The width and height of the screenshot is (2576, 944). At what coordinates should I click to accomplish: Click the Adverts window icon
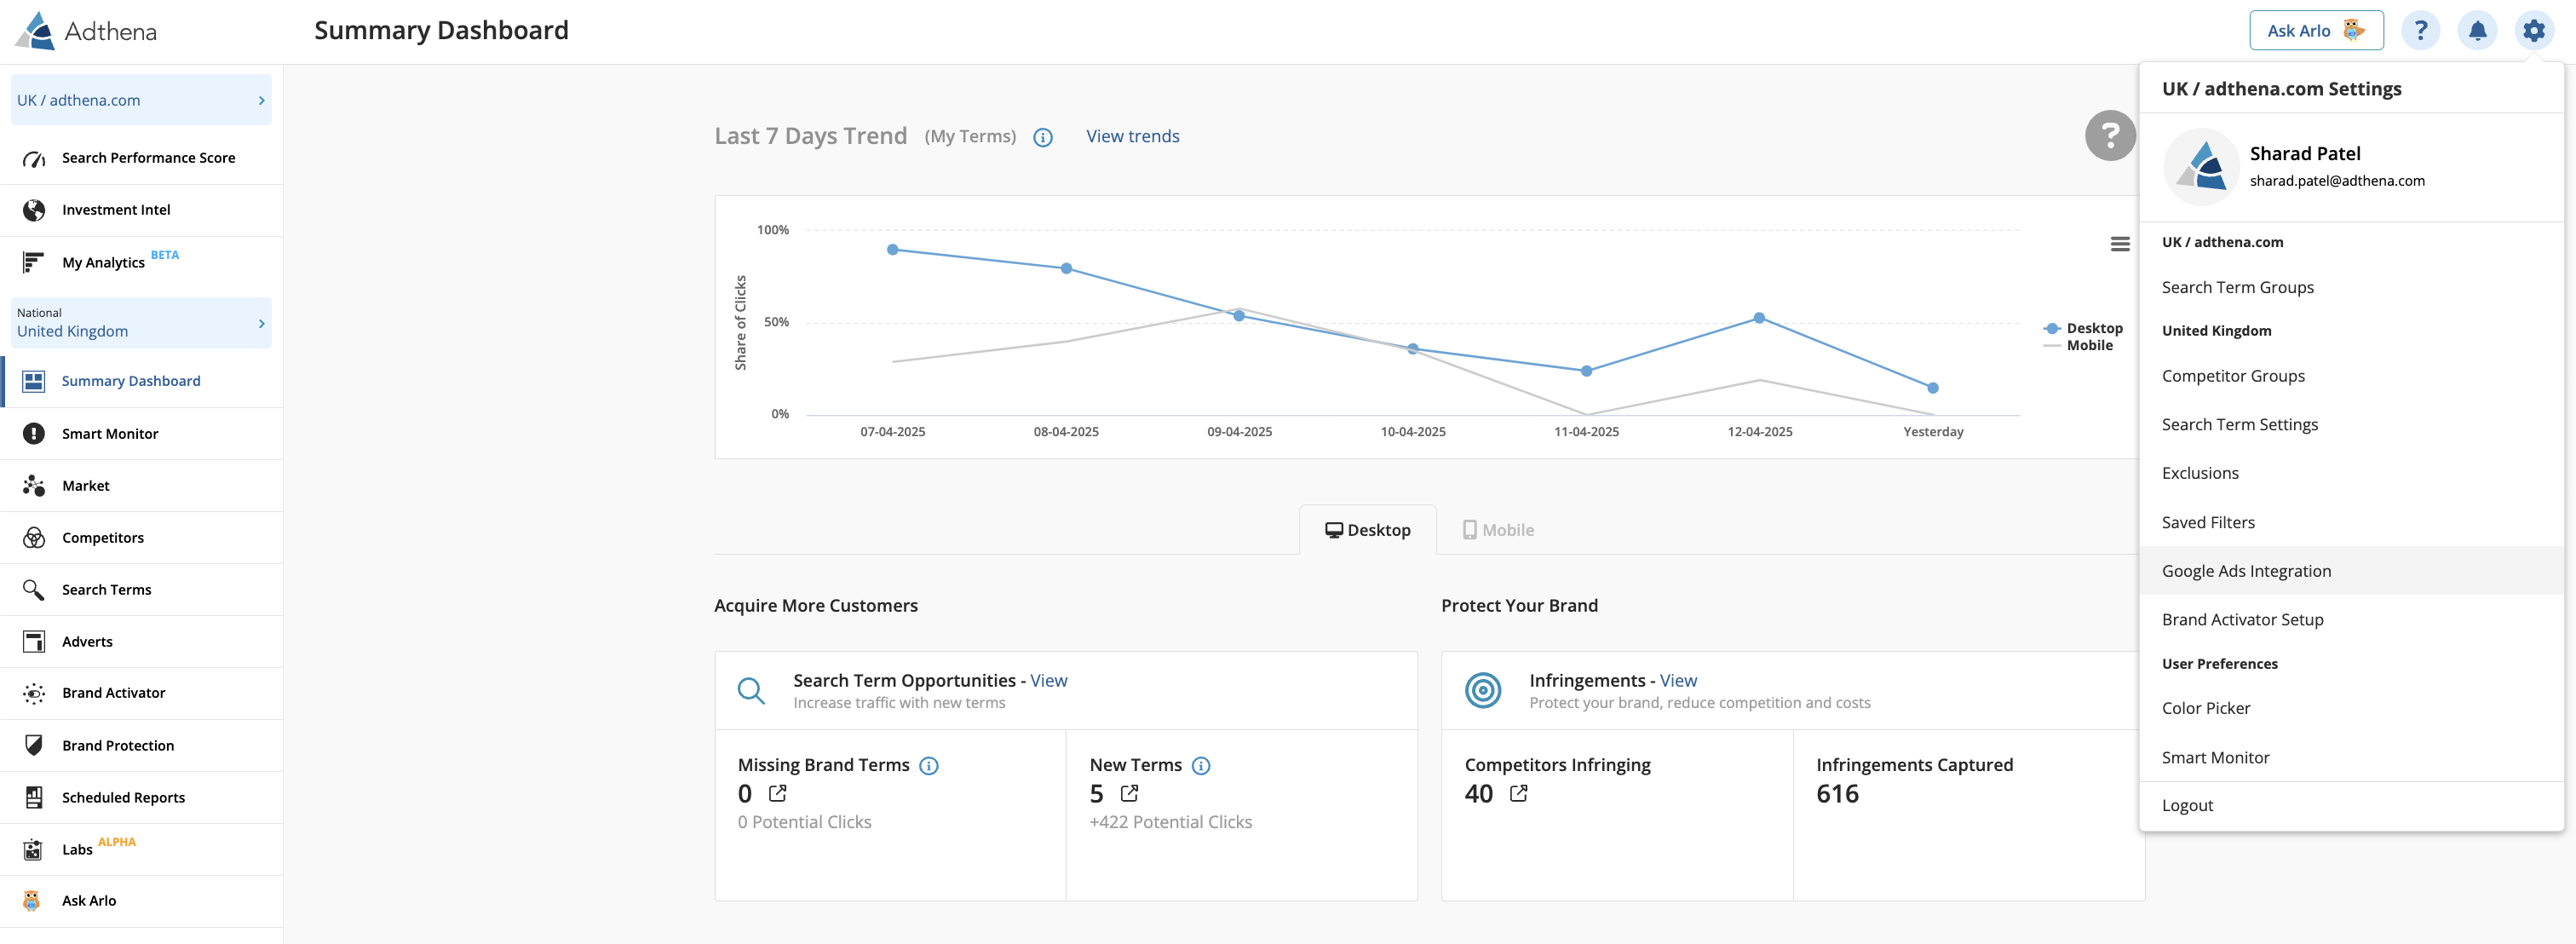tap(34, 641)
